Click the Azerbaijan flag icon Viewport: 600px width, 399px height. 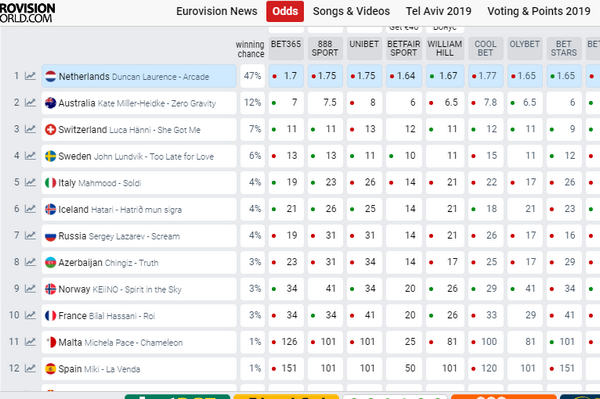click(51, 262)
